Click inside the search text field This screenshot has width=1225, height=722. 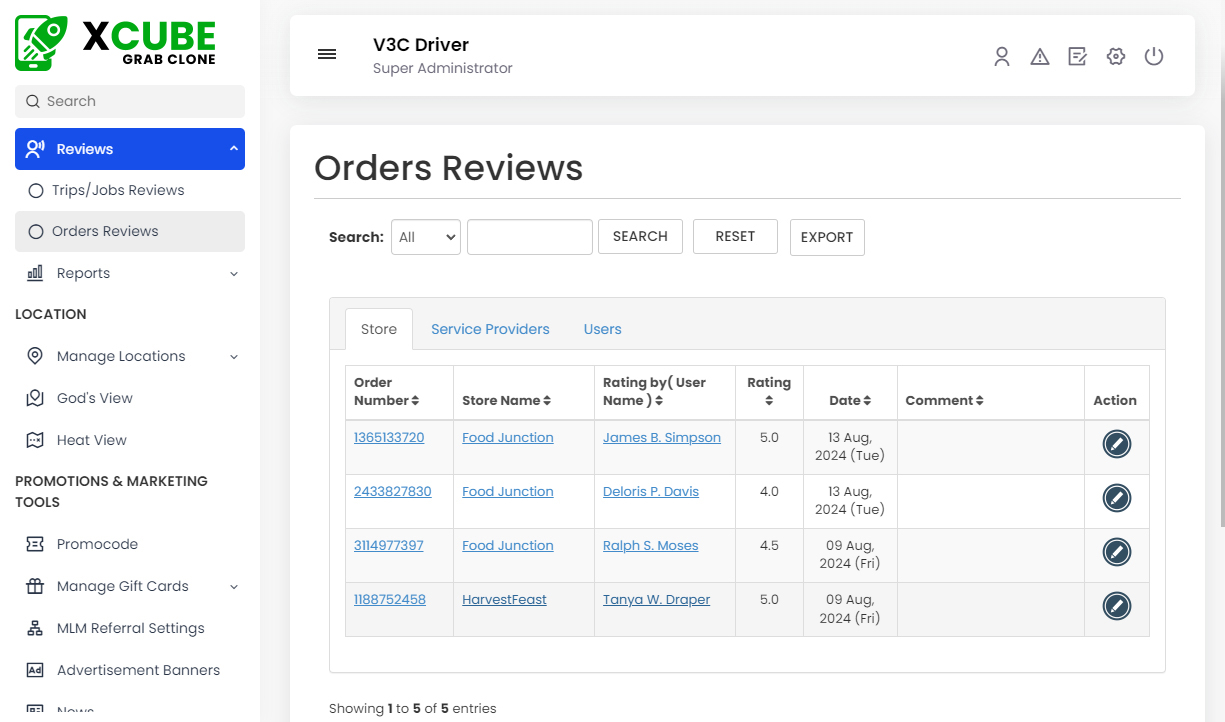pyautogui.click(x=529, y=236)
